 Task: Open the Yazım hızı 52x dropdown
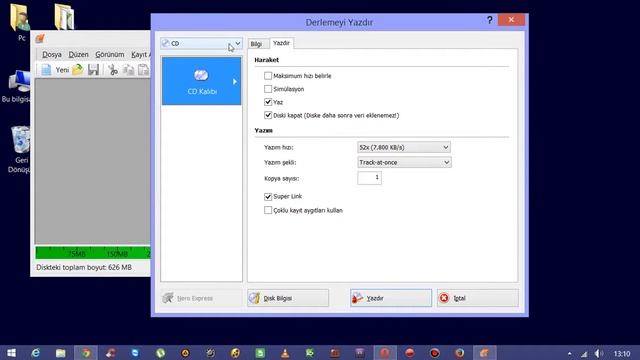point(404,147)
